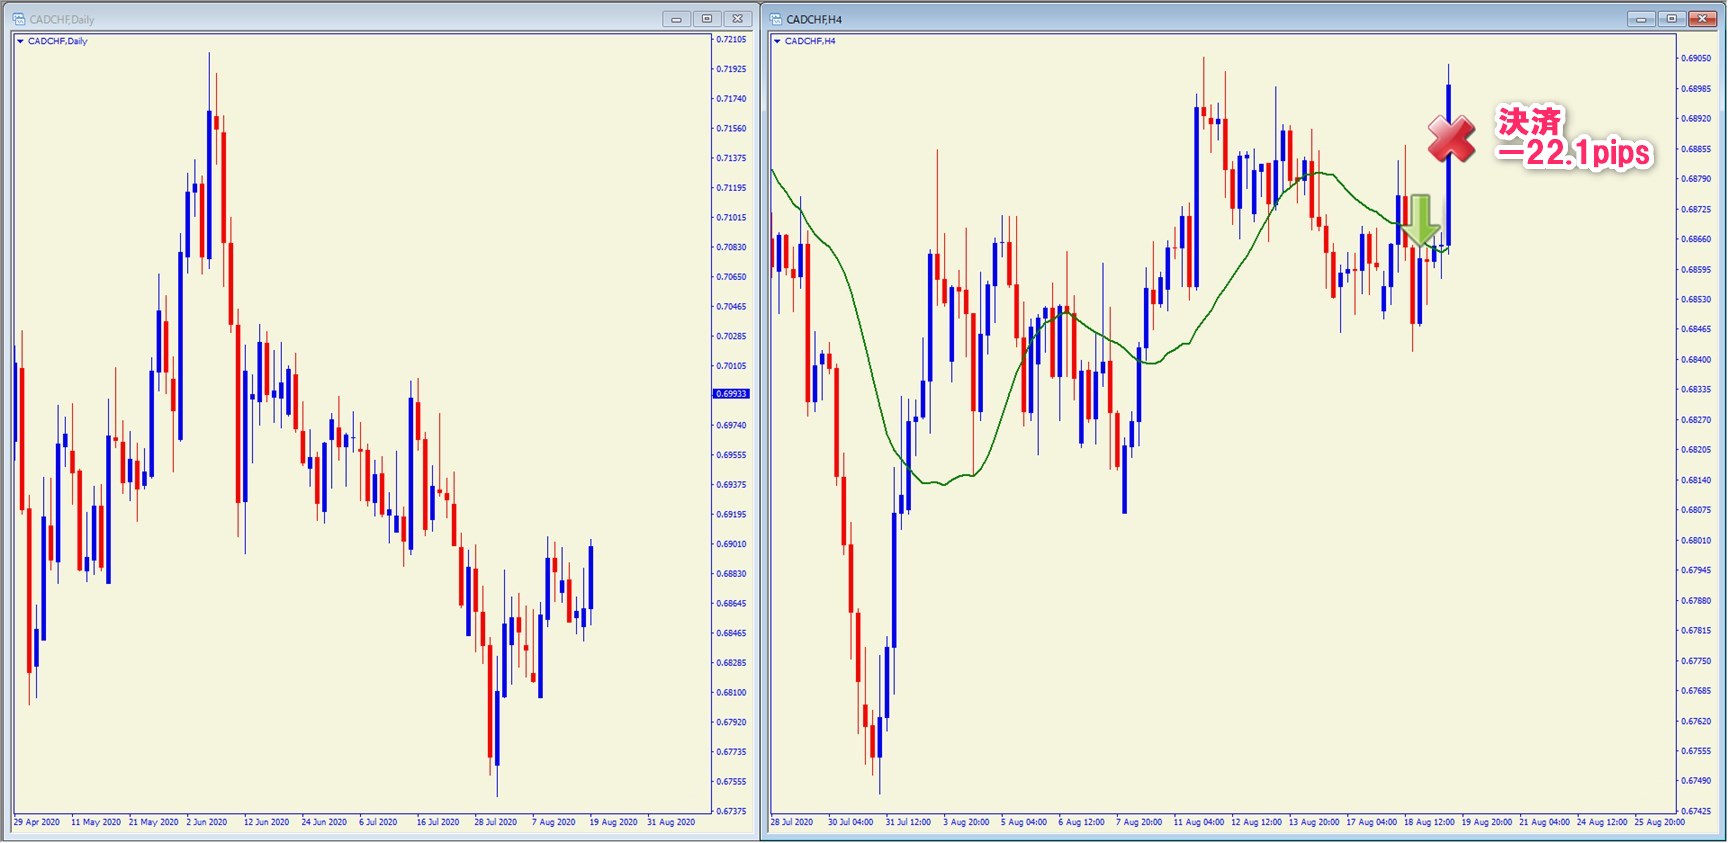Screen dimensions: 1728x843
Task: Click price 0.69010 on the Daily scale
Action: point(732,544)
